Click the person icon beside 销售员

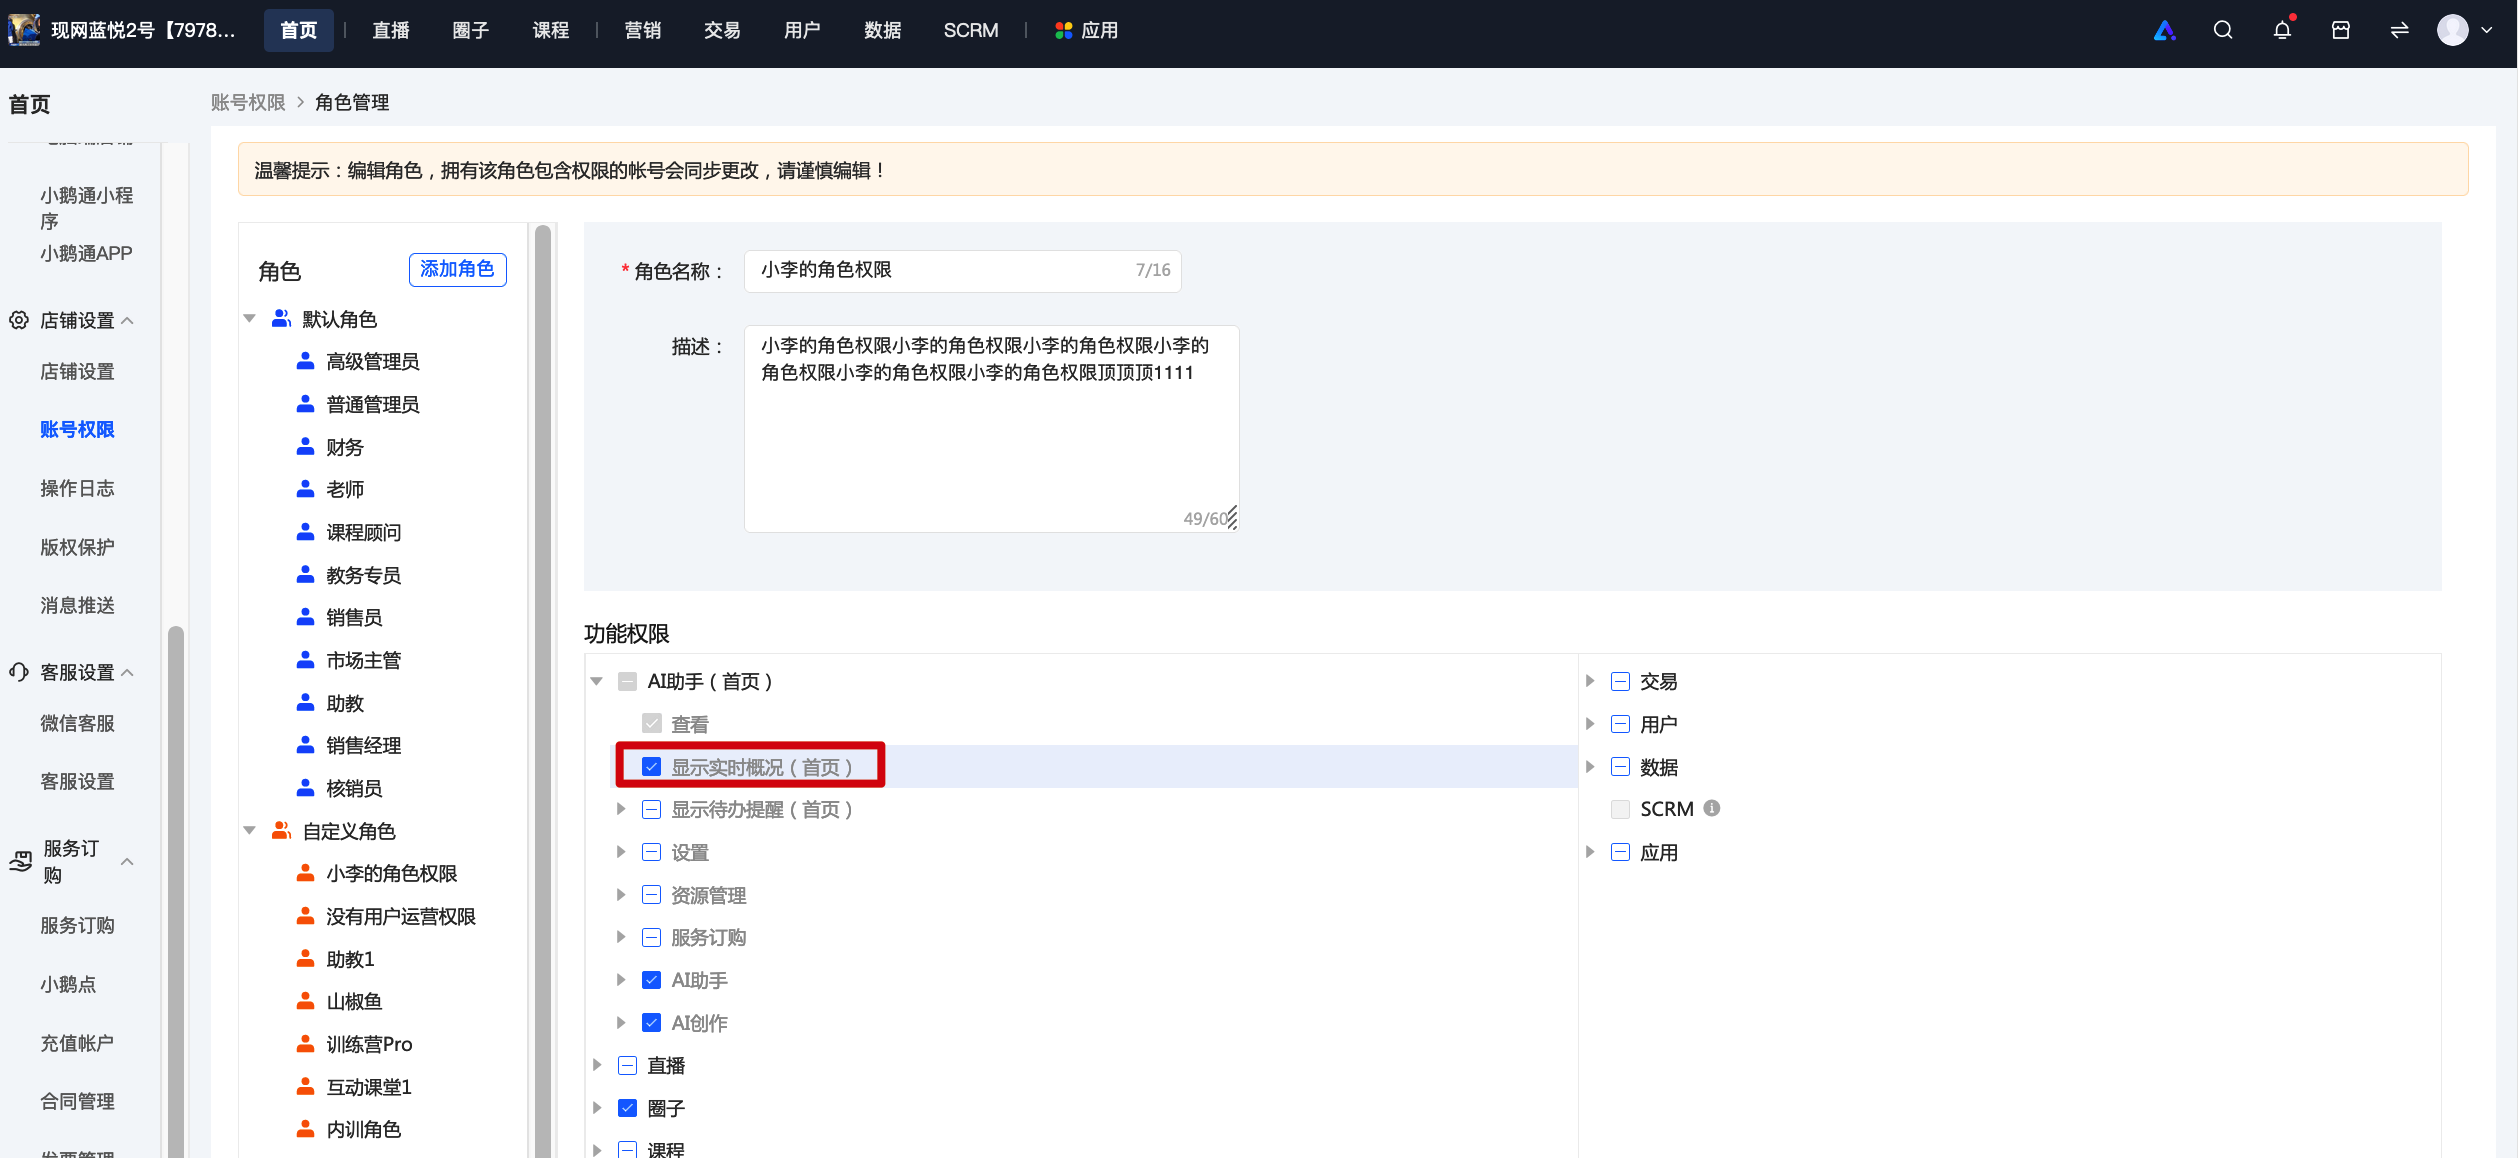(x=306, y=617)
